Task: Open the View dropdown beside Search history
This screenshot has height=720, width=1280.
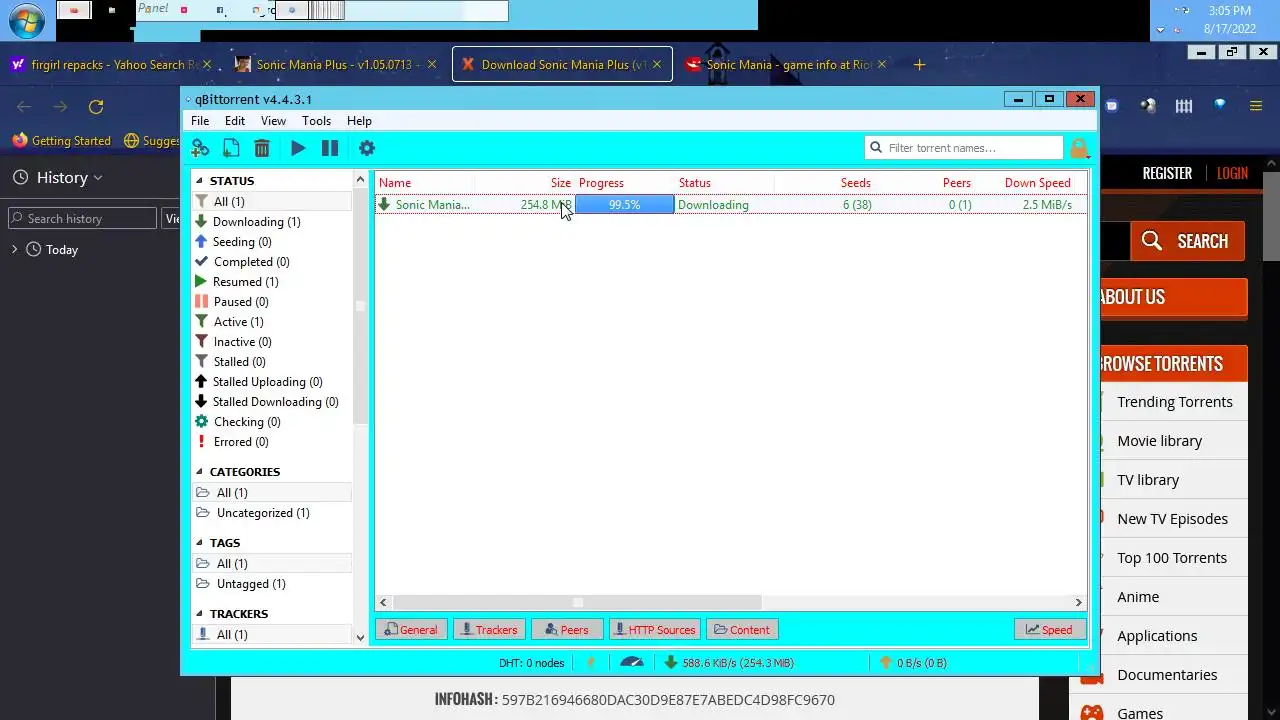Action: [x=172, y=218]
